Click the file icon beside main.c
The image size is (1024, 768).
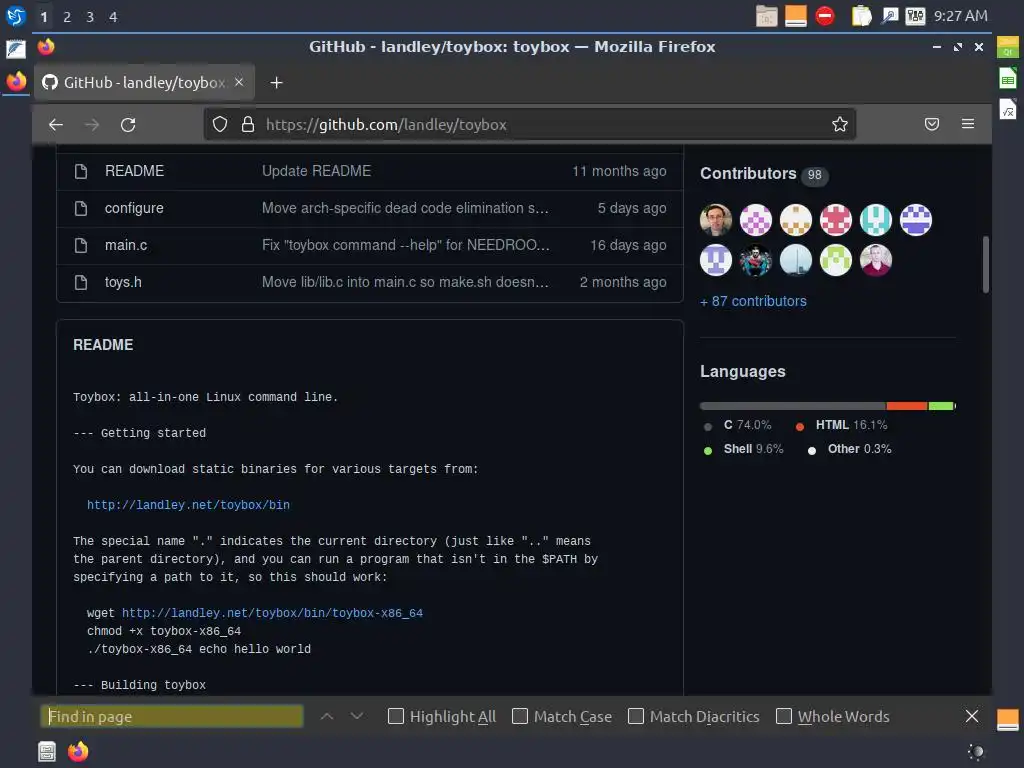coord(81,246)
